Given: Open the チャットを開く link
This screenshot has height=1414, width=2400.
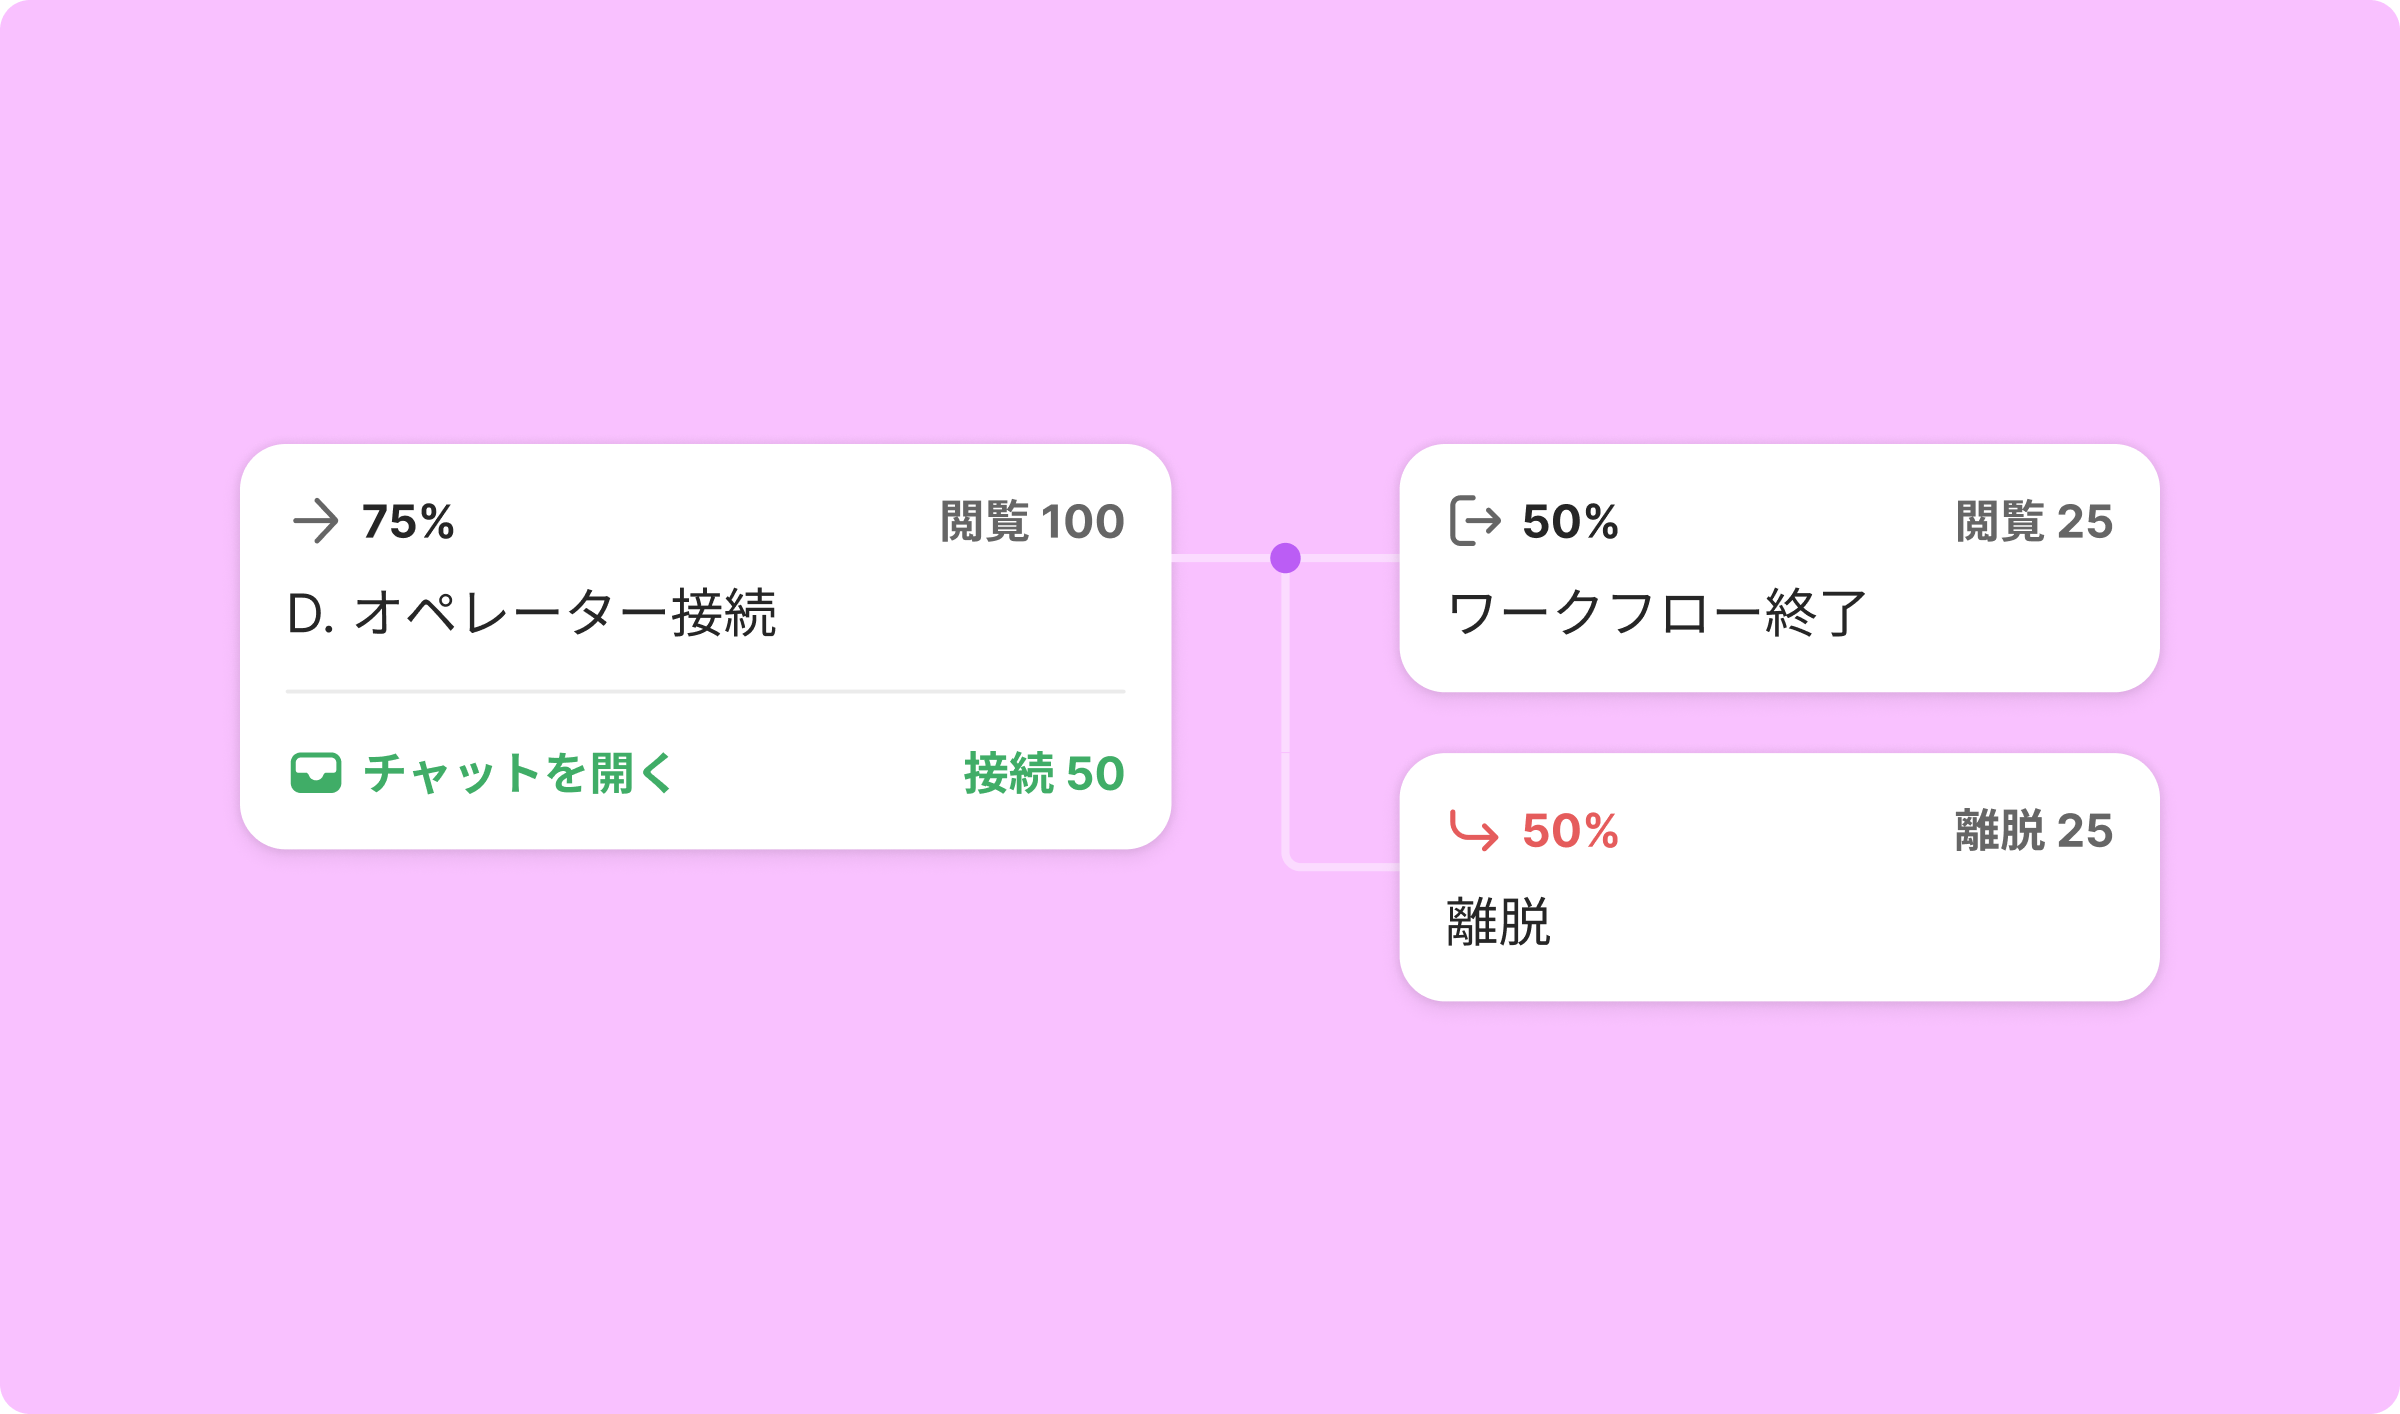Looking at the screenshot, I should pyautogui.click(x=517, y=773).
